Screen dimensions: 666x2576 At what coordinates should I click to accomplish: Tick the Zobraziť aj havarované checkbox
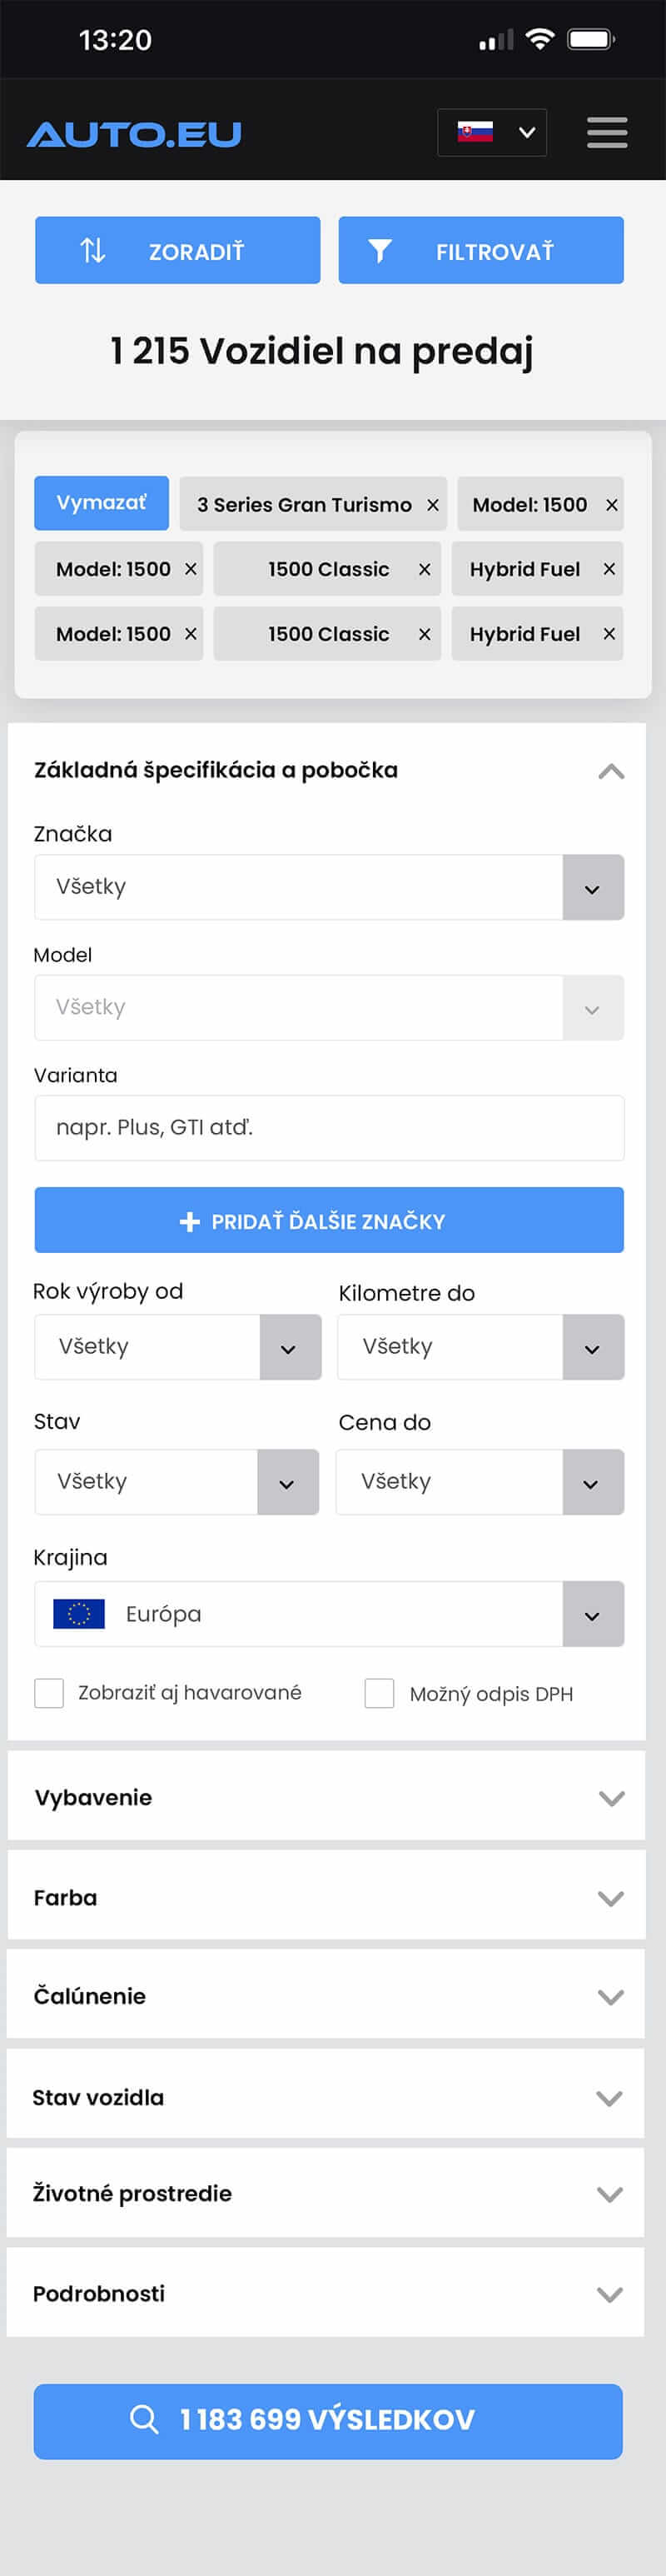coord(49,1693)
